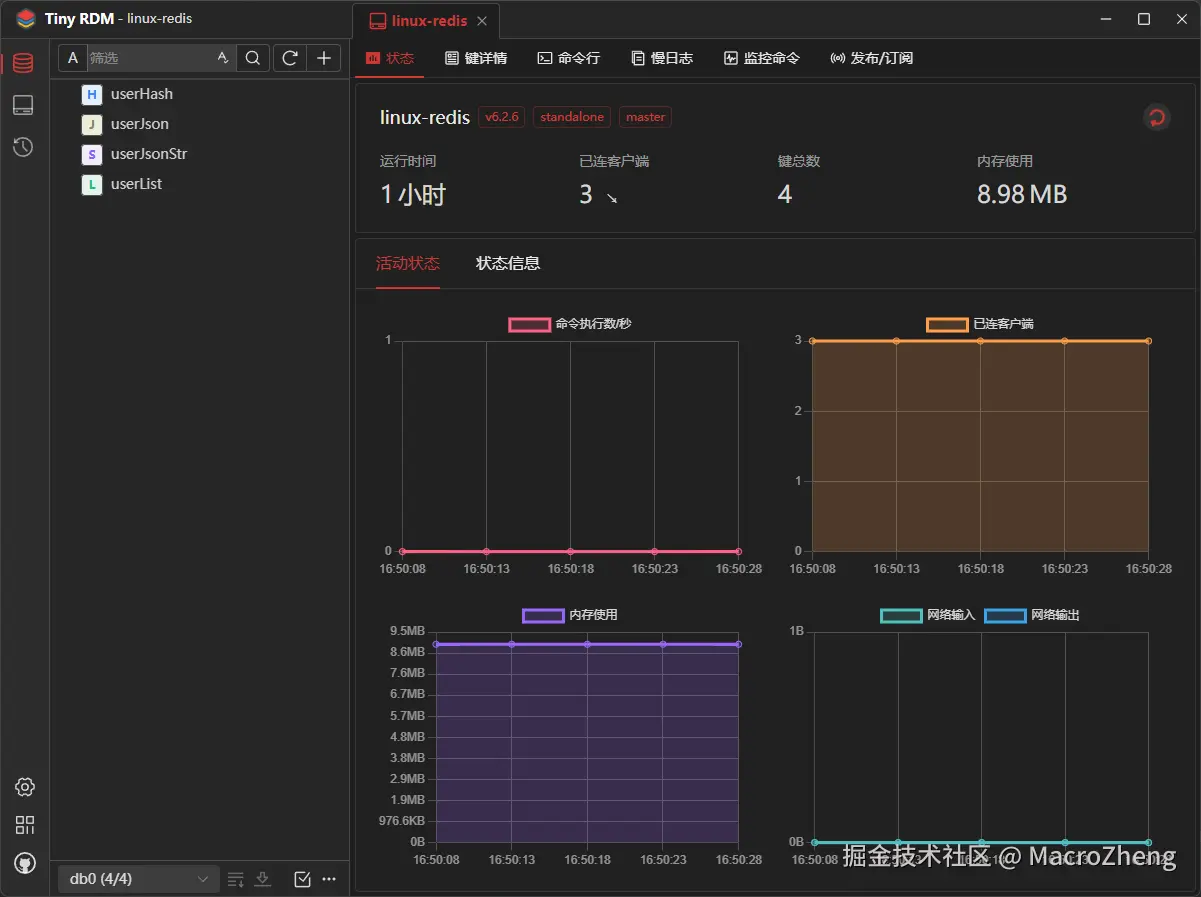Switch to the 键详情 tab
The image size is (1201, 897).
(x=476, y=58)
